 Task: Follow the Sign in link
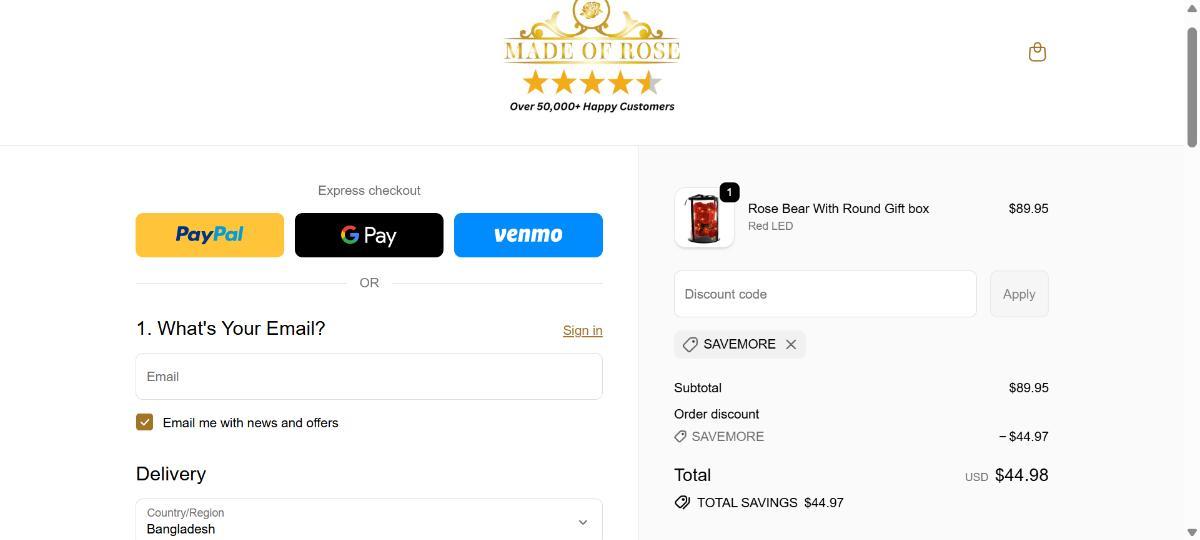tap(582, 330)
